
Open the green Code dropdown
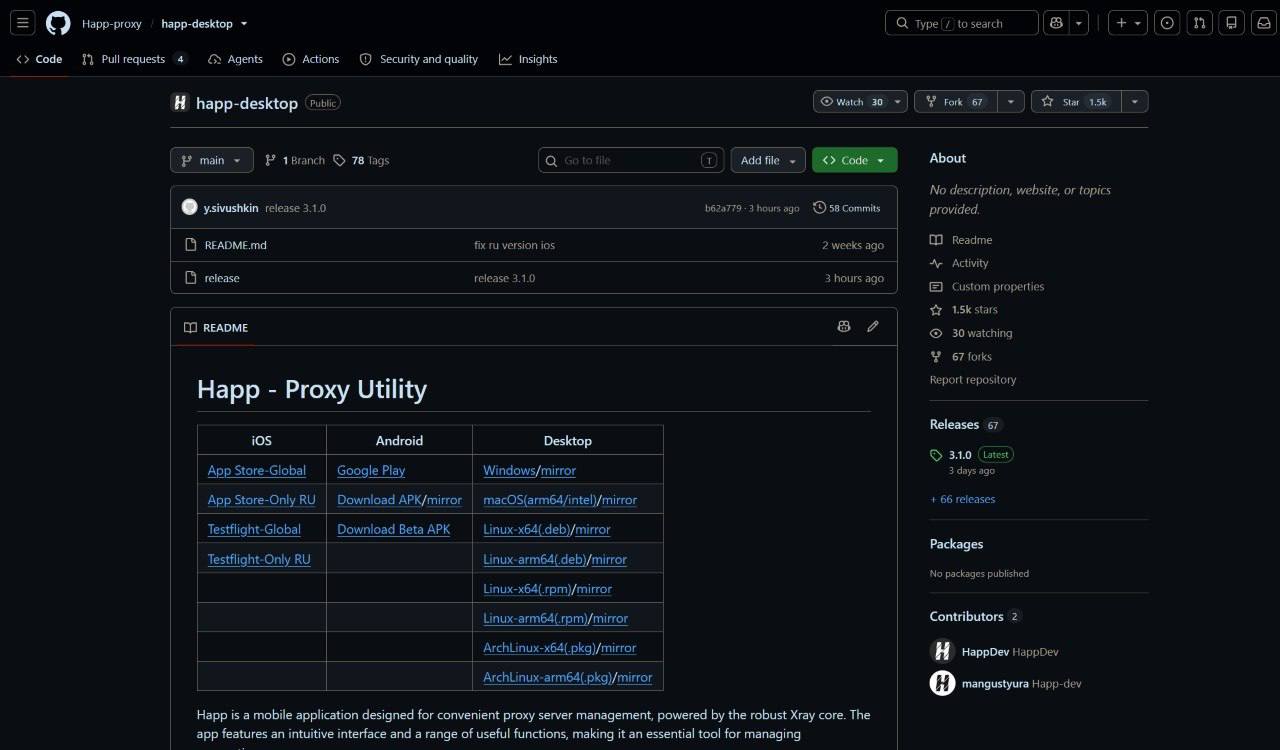[x=855, y=160]
